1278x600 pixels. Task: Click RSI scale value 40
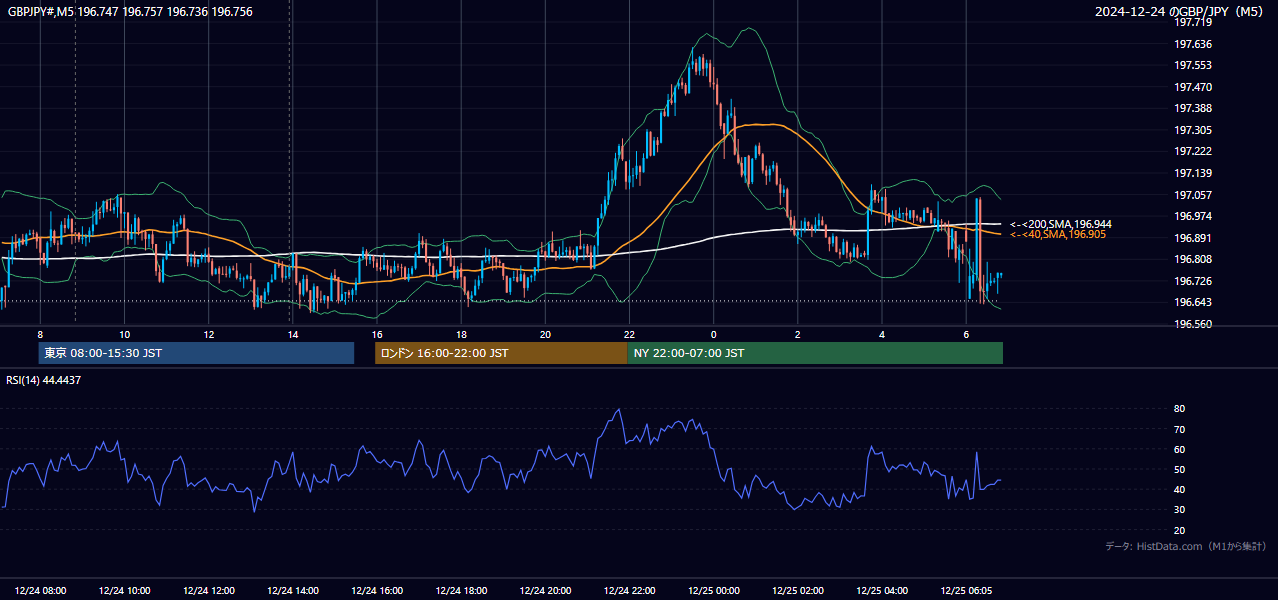pyautogui.click(x=1180, y=489)
